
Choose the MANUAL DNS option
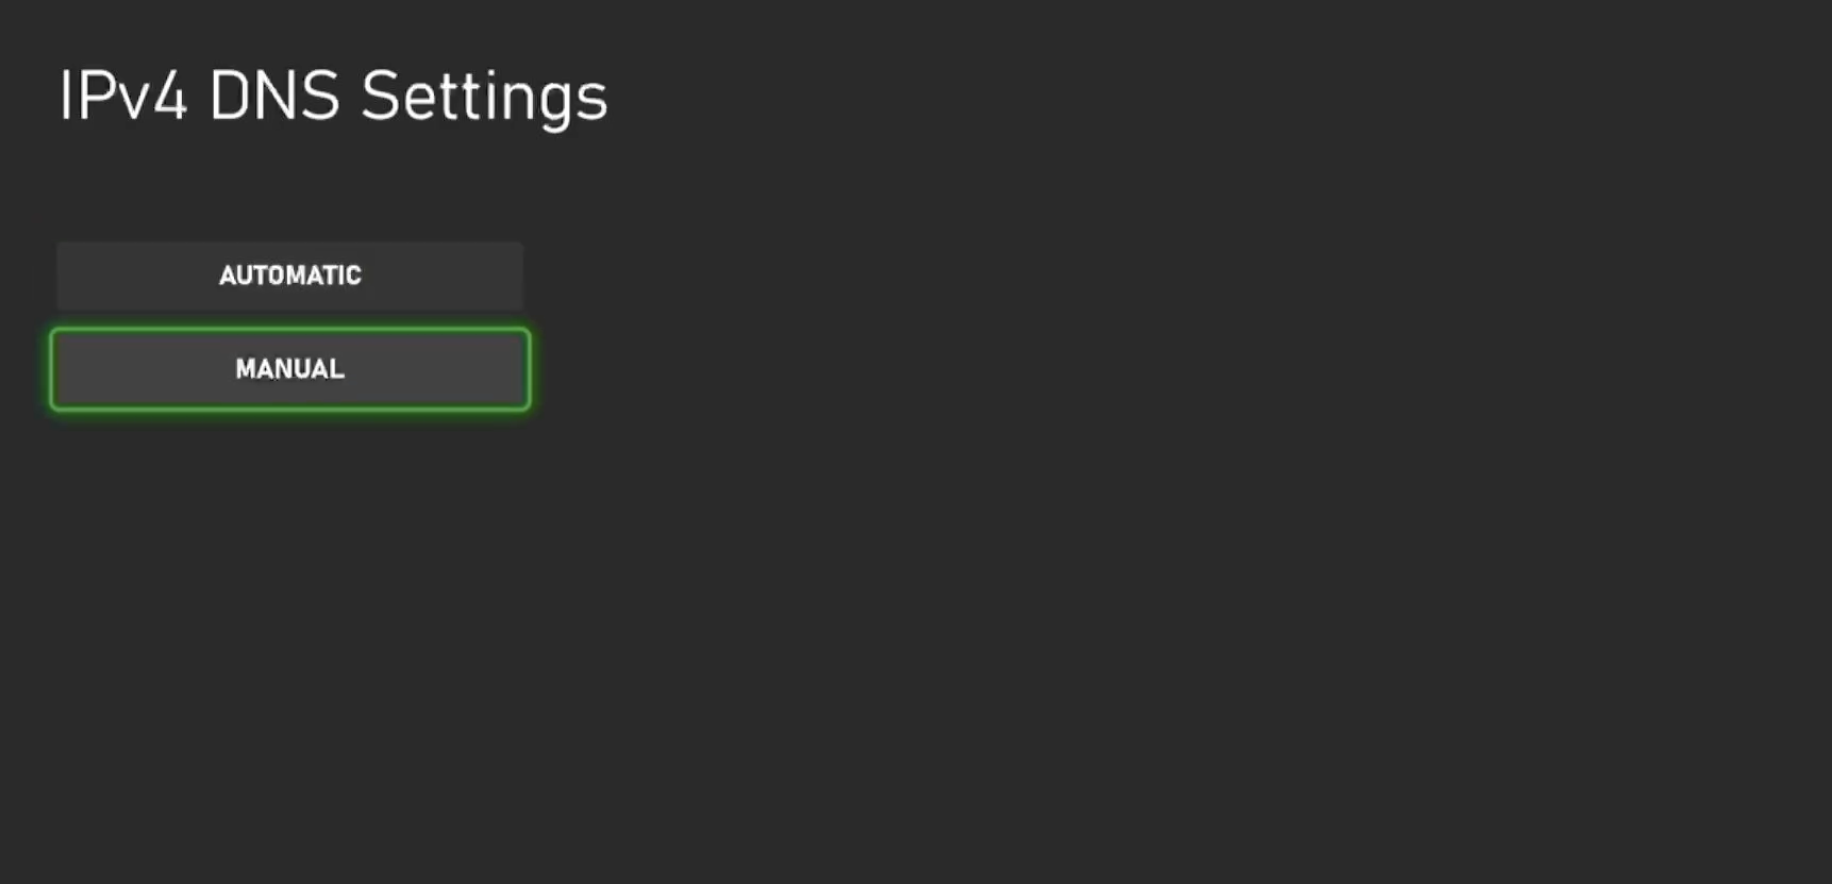(x=290, y=369)
